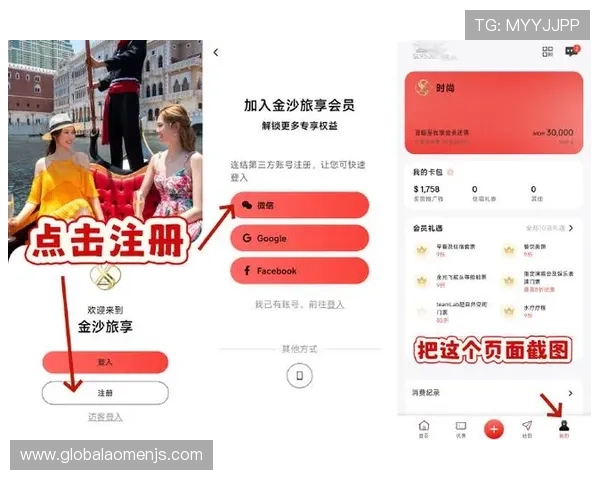The image size is (600, 480).
Task: Tap the MOP 30,000 amount on card
Action: click(553, 132)
